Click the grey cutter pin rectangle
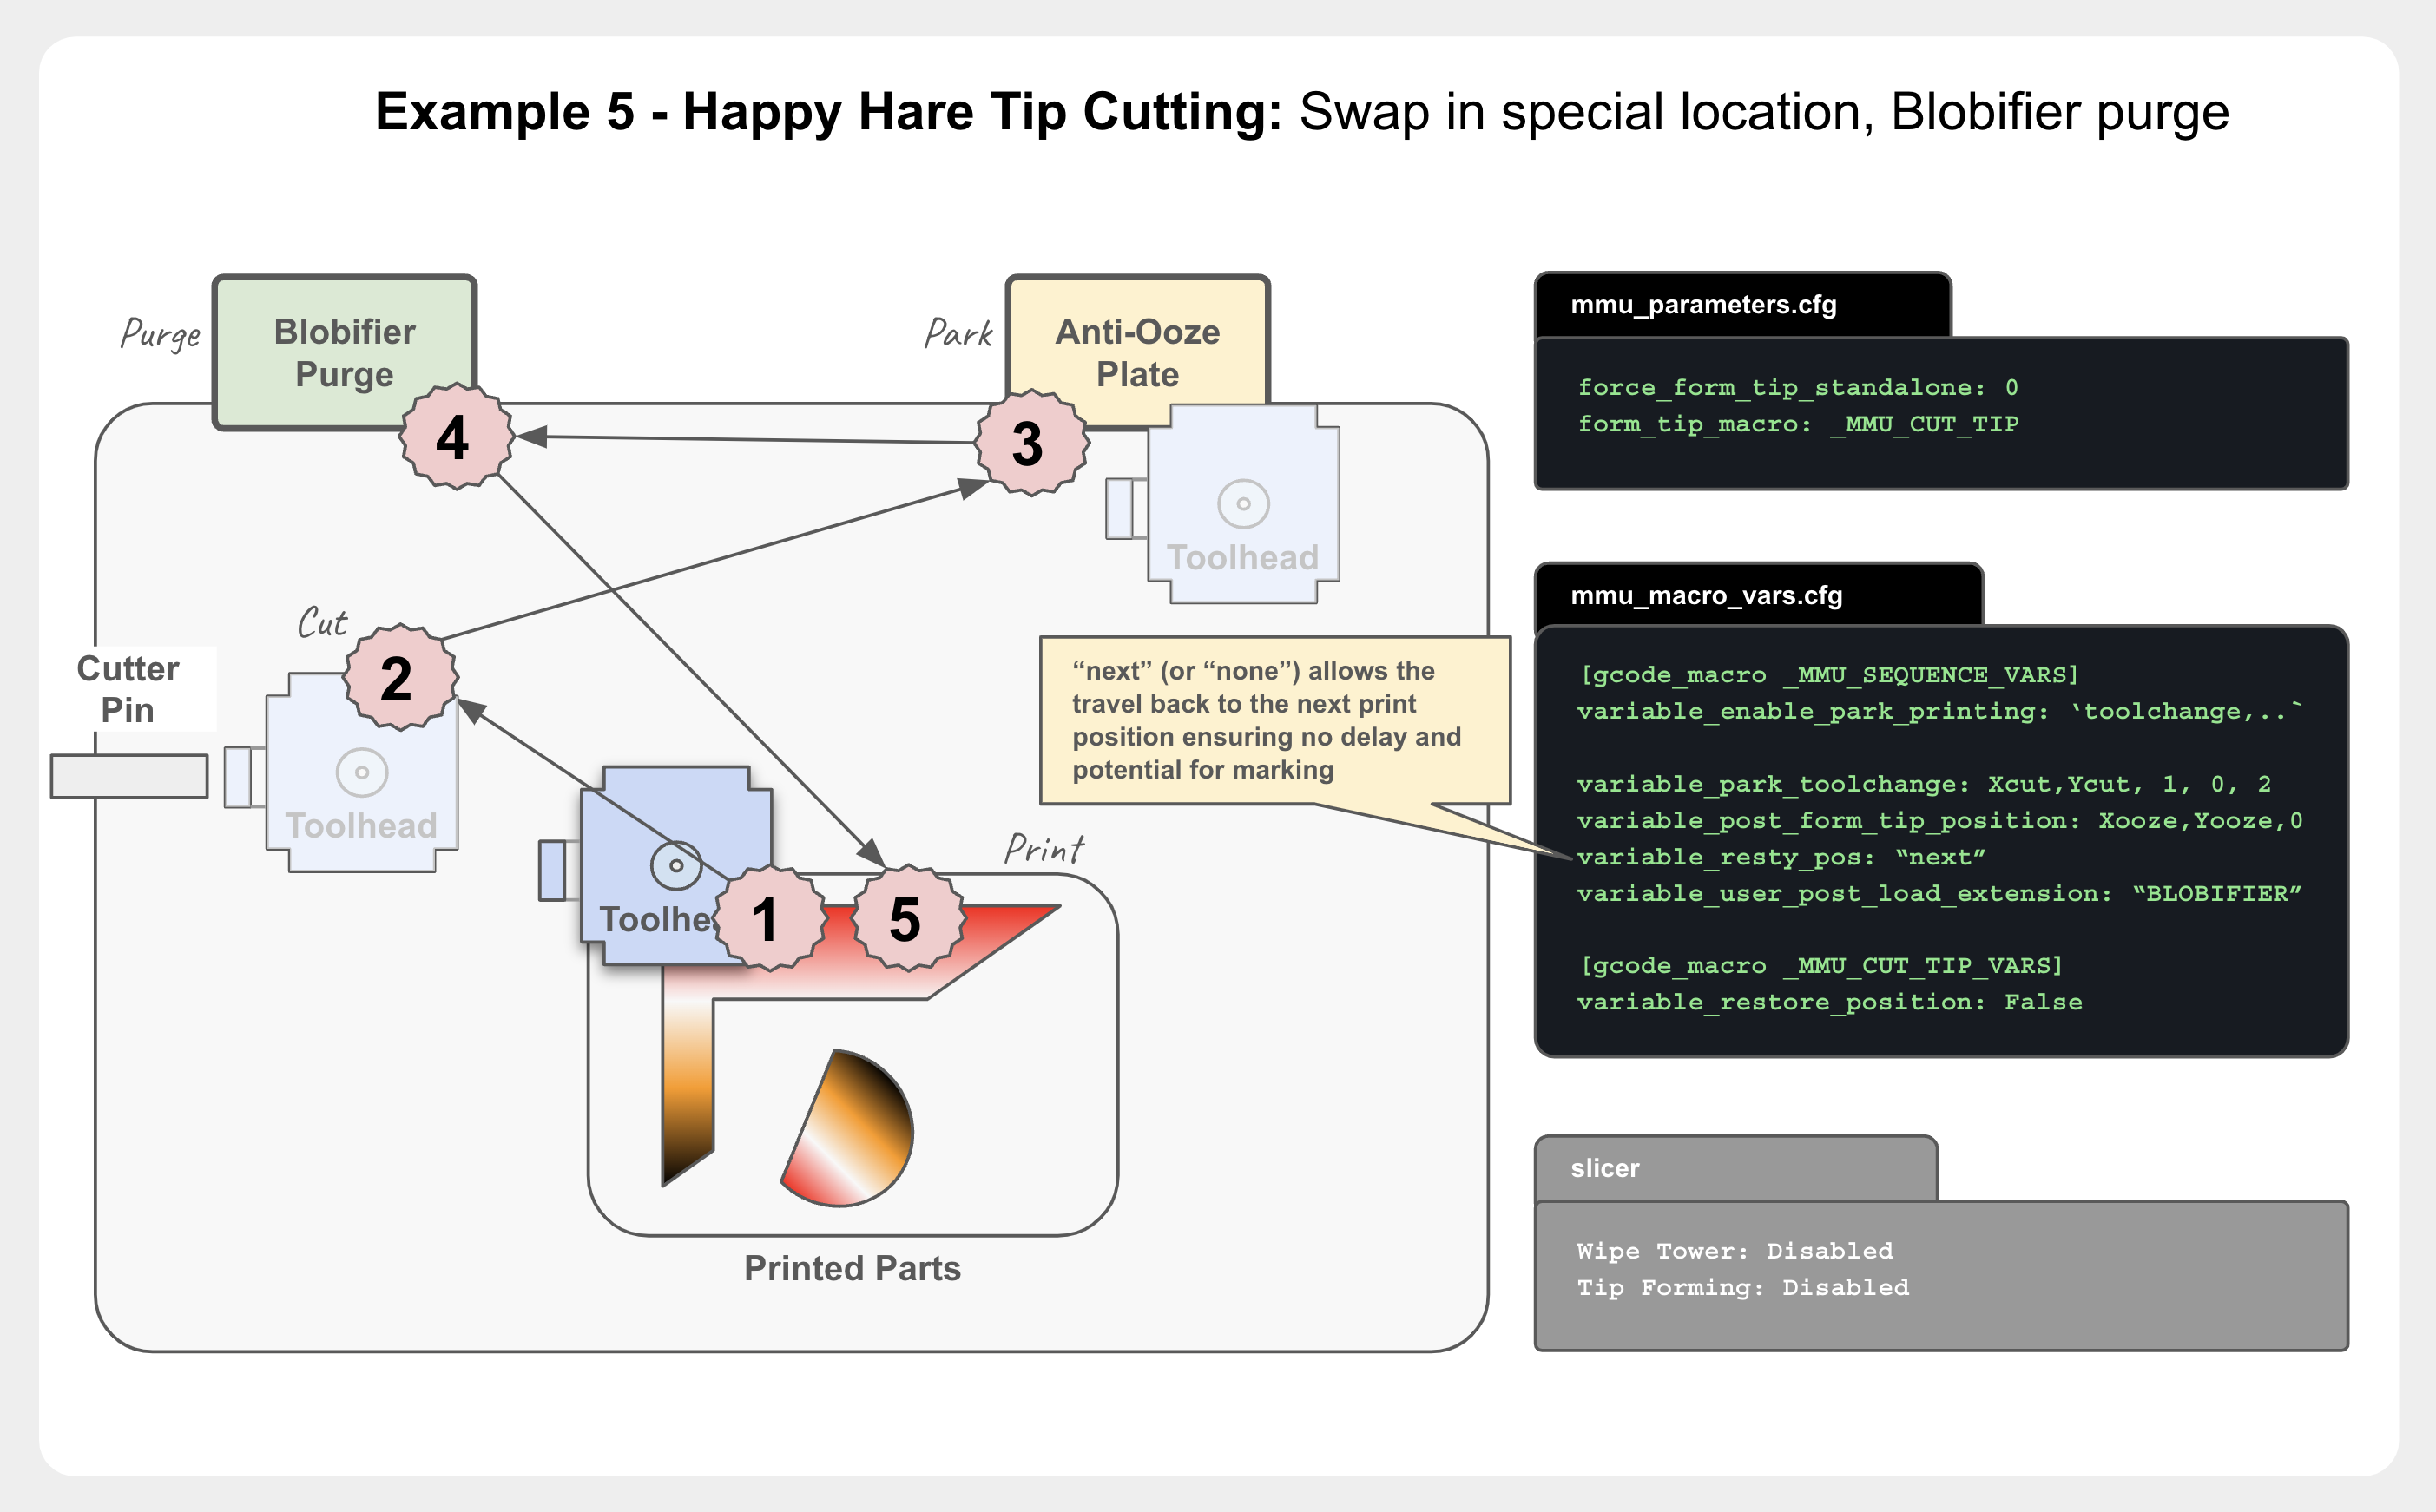 (129, 776)
